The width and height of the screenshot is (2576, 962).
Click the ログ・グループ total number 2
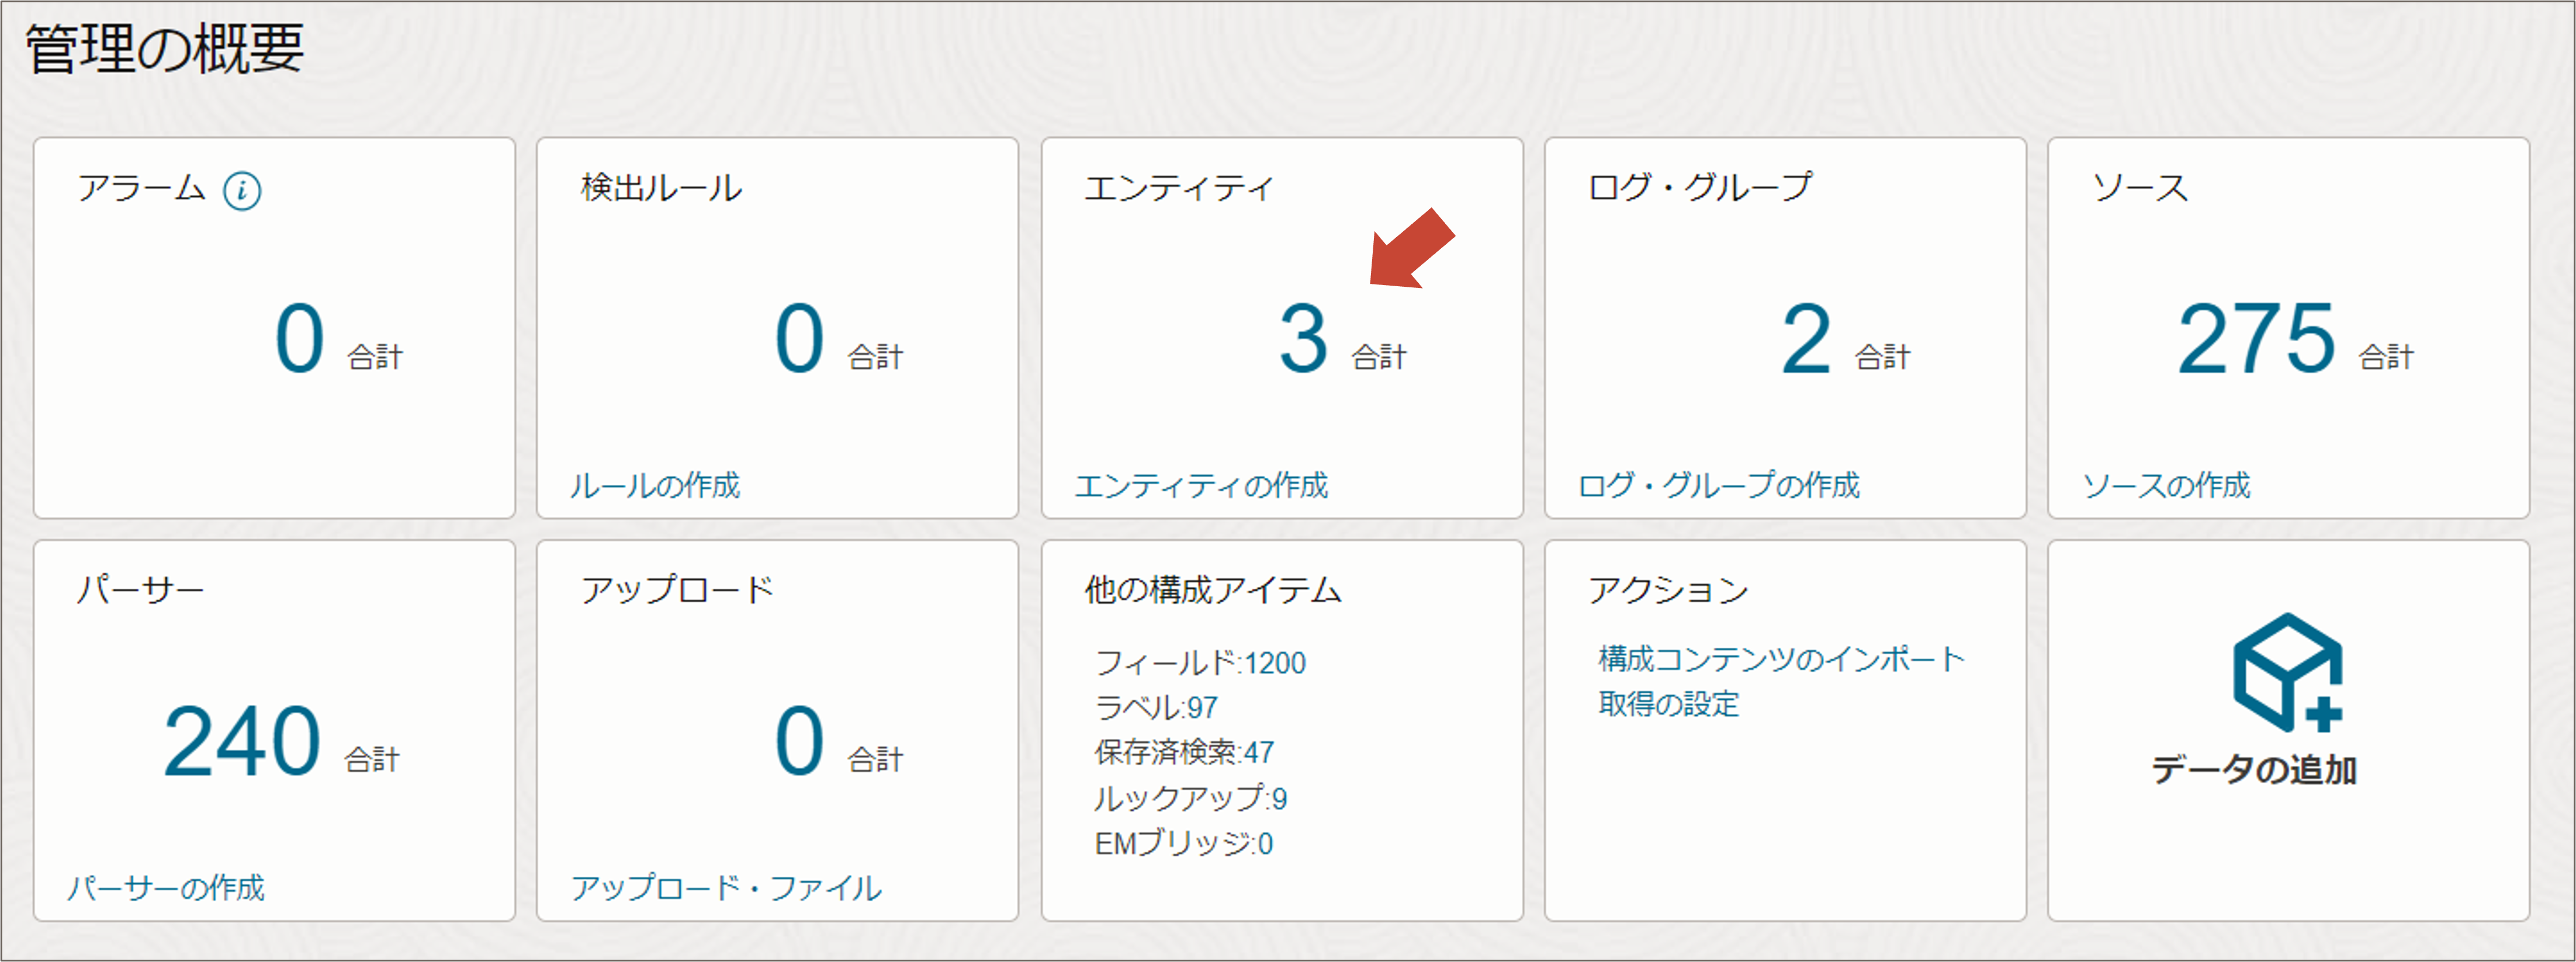coord(1806,340)
